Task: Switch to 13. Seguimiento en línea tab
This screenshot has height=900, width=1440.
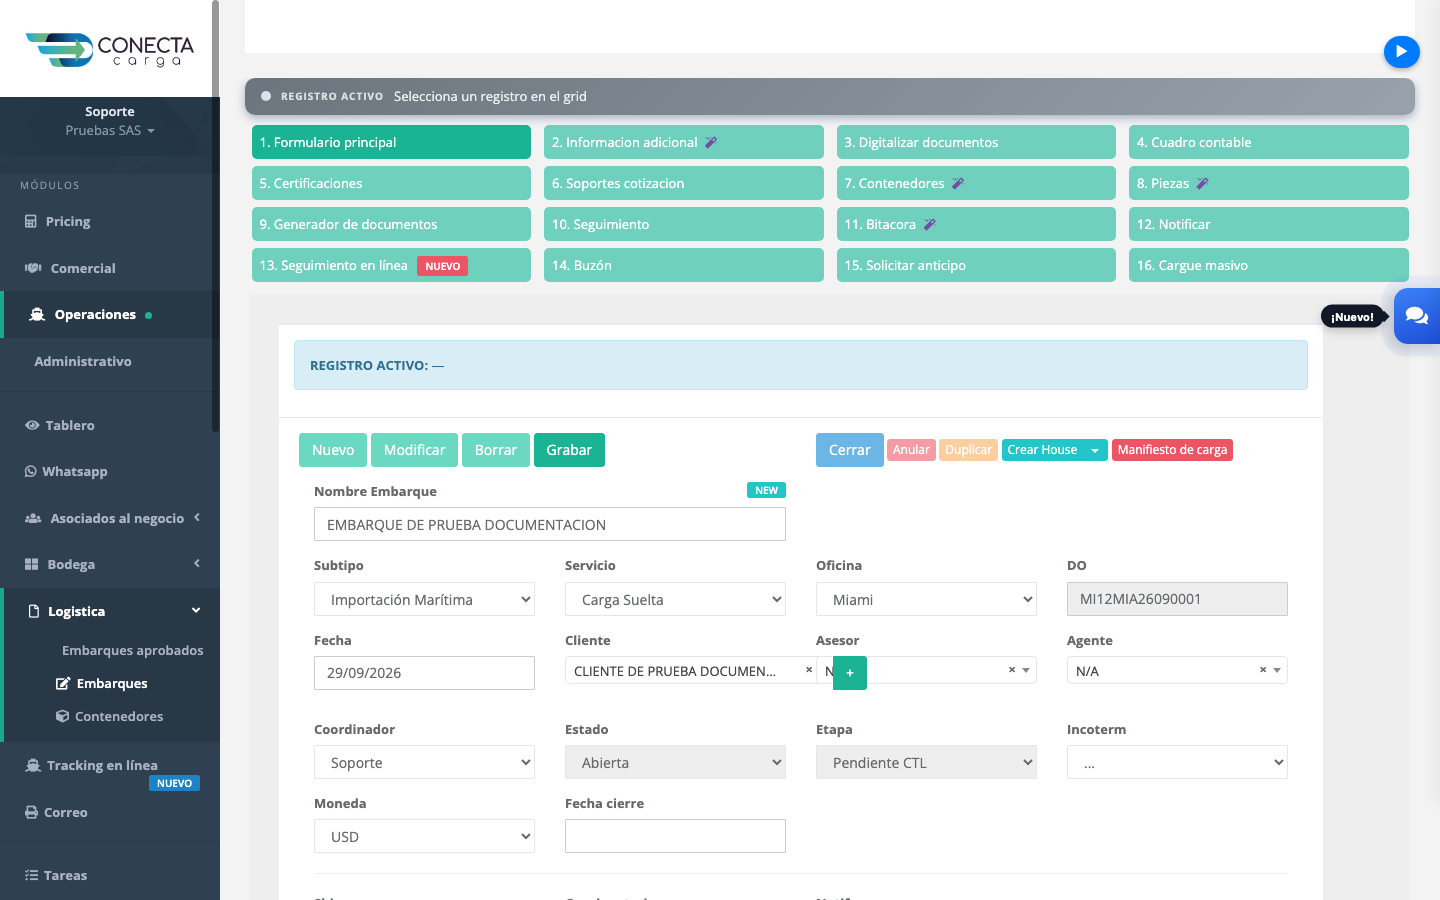Action: point(391,265)
